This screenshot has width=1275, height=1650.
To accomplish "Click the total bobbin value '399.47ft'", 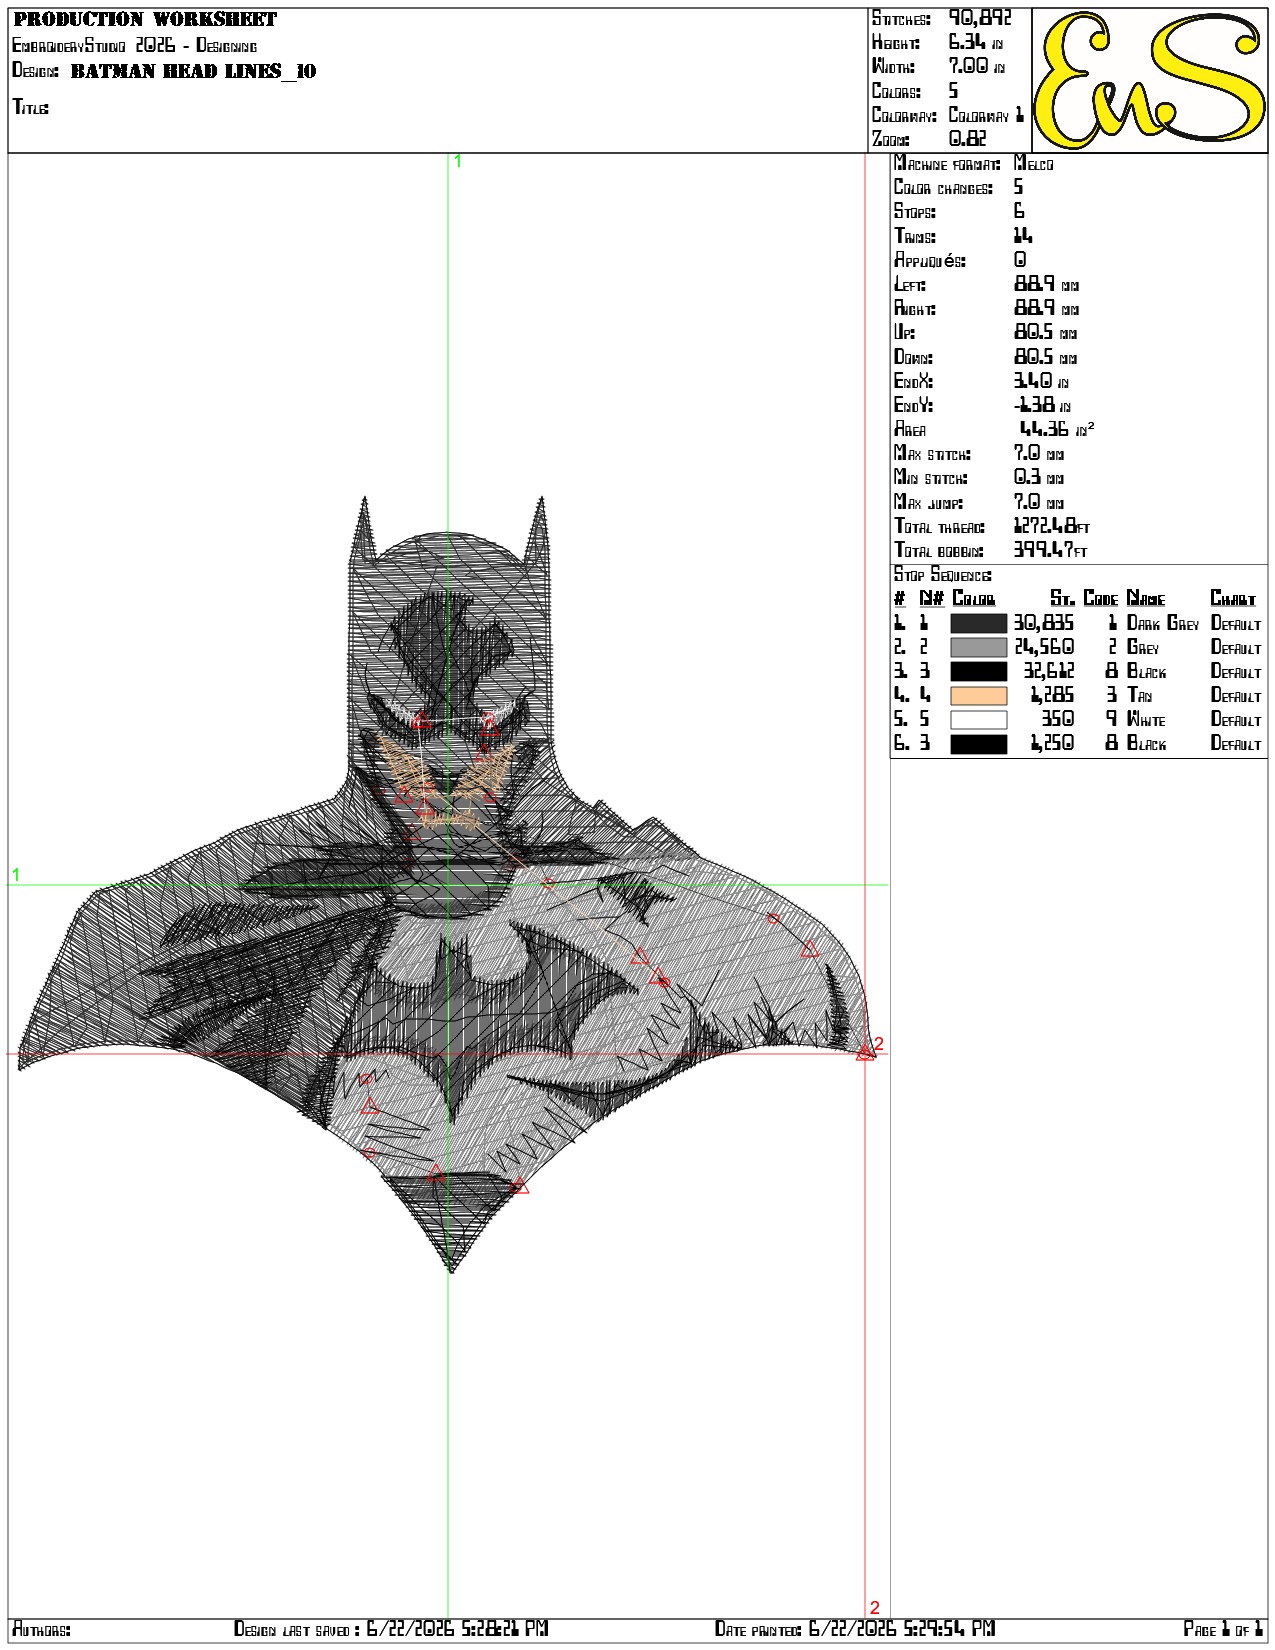I will click(x=1050, y=550).
